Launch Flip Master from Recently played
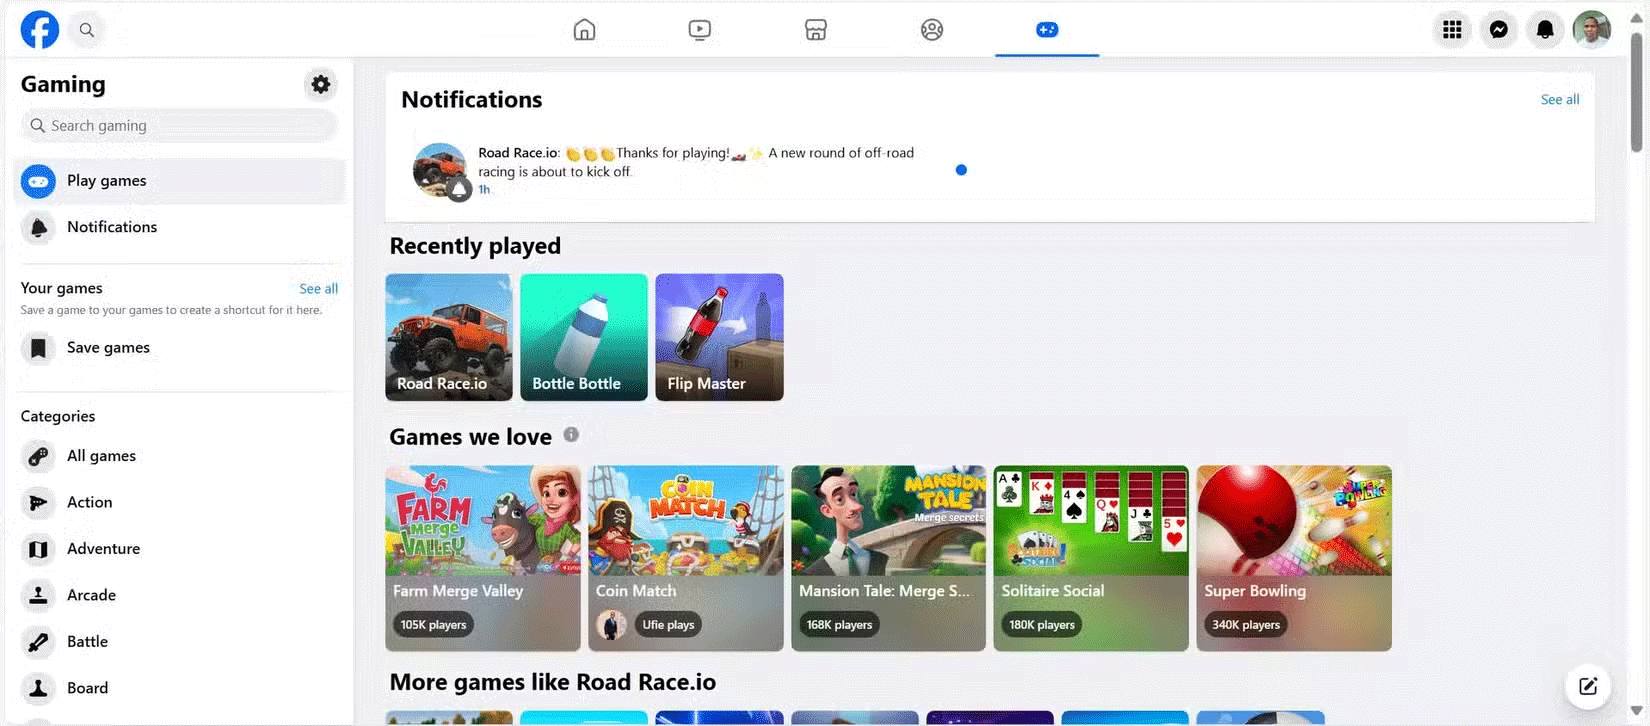1650x726 pixels. pyautogui.click(x=719, y=337)
